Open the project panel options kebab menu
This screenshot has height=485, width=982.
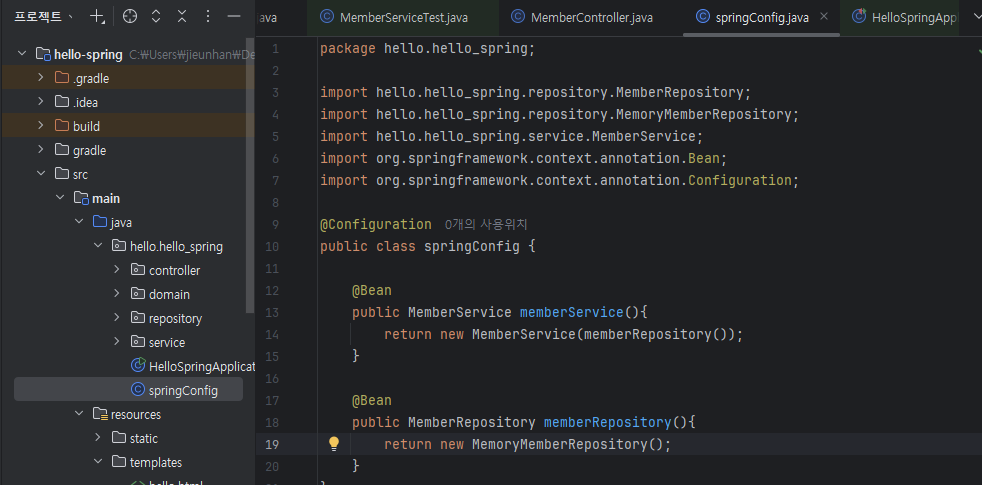pyautogui.click(x=208, y=17)
